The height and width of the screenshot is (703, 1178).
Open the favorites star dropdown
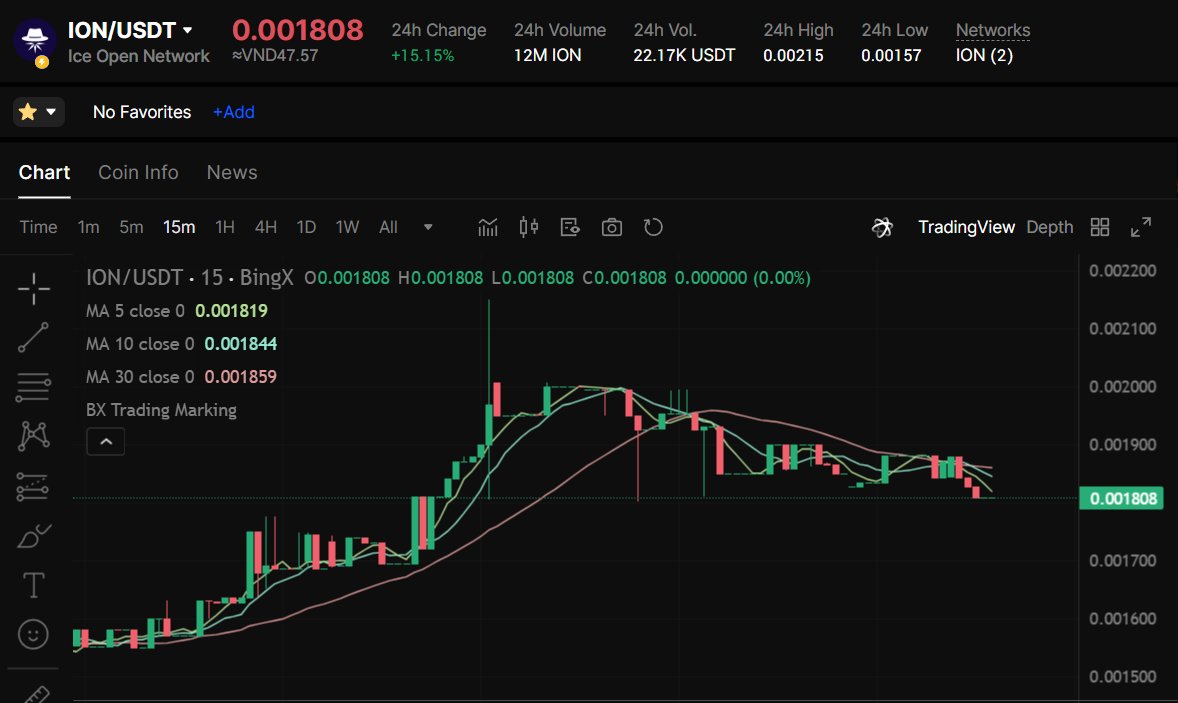point(38,112)
